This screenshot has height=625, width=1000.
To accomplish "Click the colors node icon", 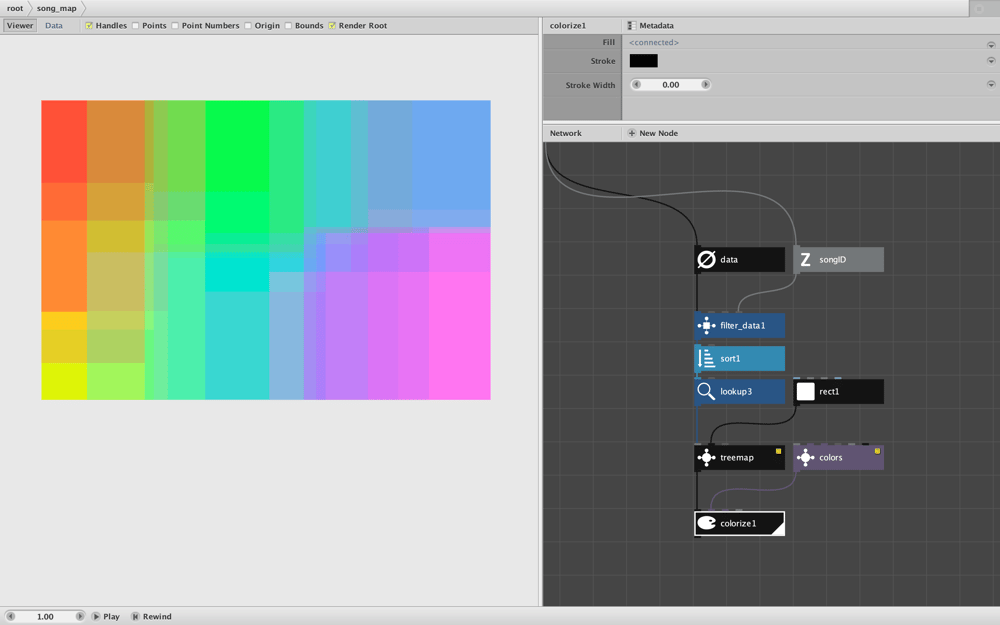I will tap(805, 457).
